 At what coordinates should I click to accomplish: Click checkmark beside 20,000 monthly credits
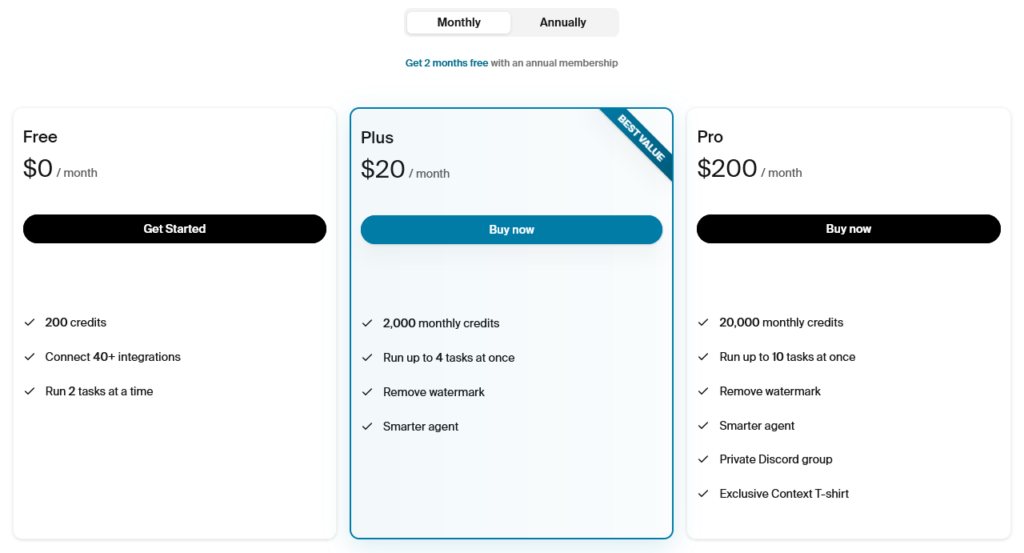pos(703,323)
